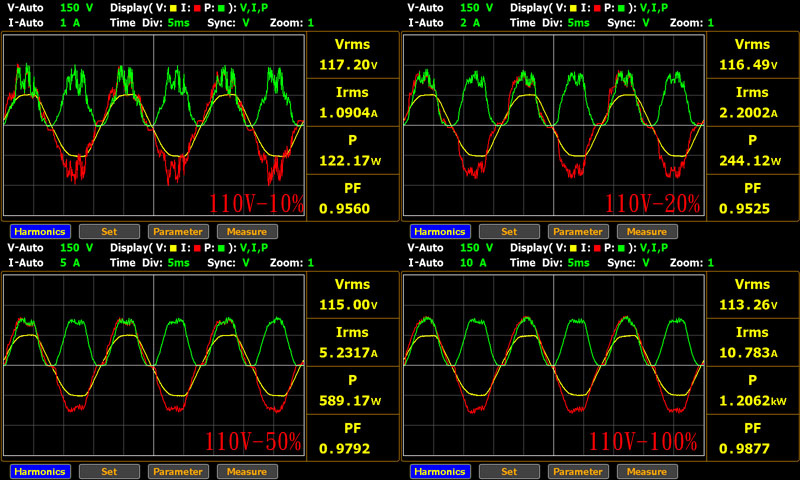The image size is (800, 480).
Task: Click green P swatch in 10% panel header
Action: 221,8
